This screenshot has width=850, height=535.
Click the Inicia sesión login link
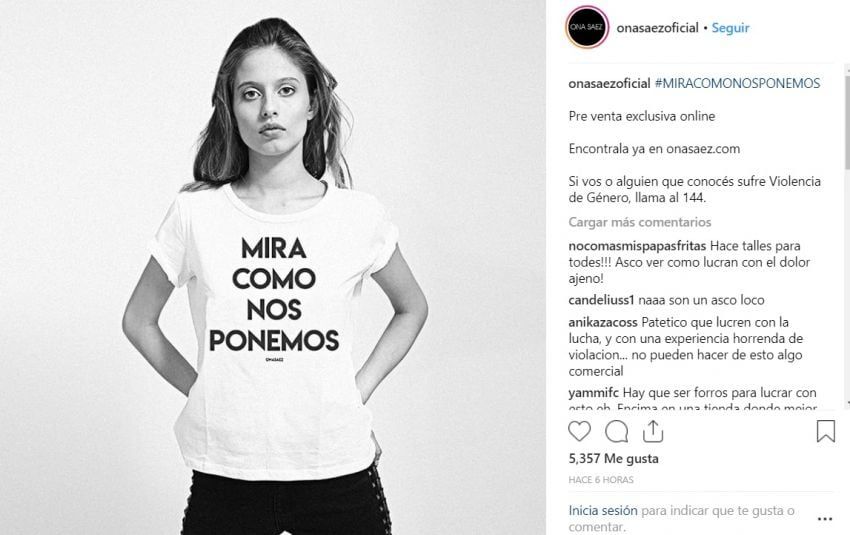click(603, 511)
